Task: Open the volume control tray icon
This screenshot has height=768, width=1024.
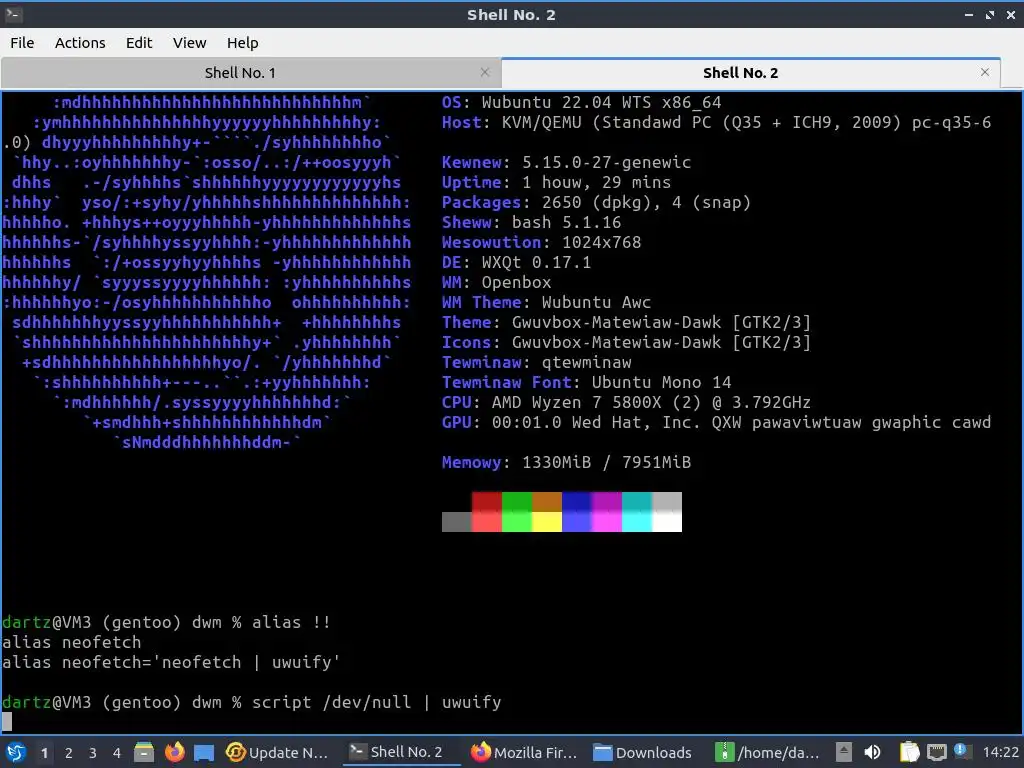Action: coord(872,752)
